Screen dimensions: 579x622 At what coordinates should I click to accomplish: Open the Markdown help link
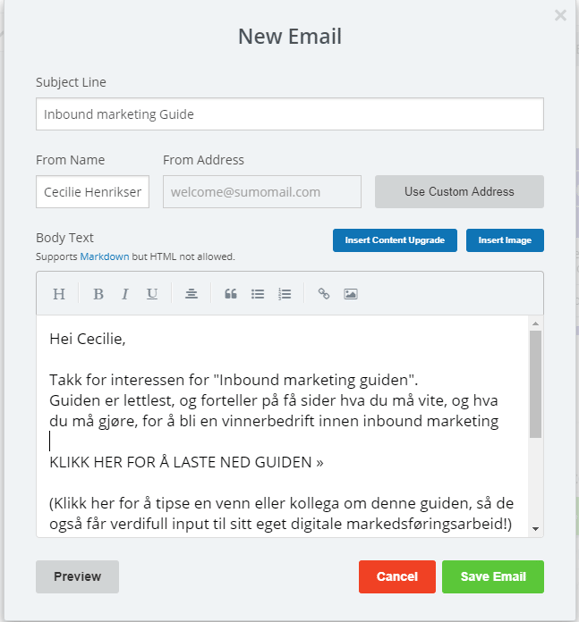105,257
